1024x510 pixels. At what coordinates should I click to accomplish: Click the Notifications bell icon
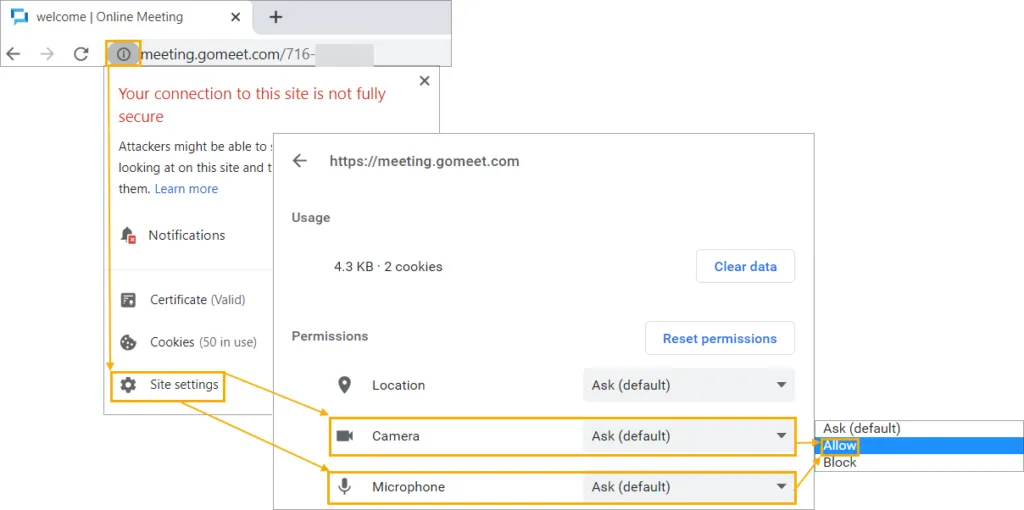128,235
